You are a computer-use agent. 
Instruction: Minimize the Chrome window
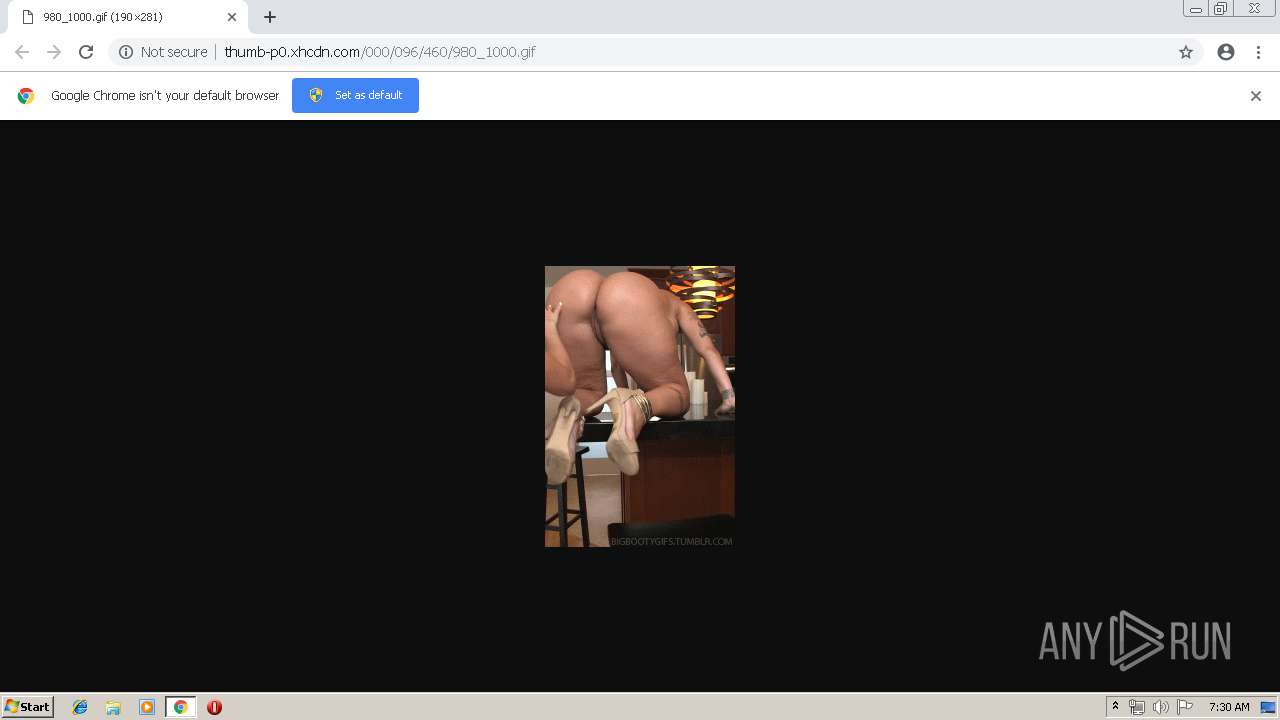click(1196, 9)
